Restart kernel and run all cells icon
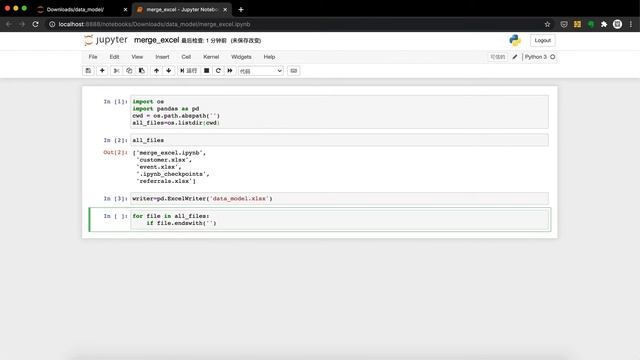640x360 pixels. click(x=230, y=71)
